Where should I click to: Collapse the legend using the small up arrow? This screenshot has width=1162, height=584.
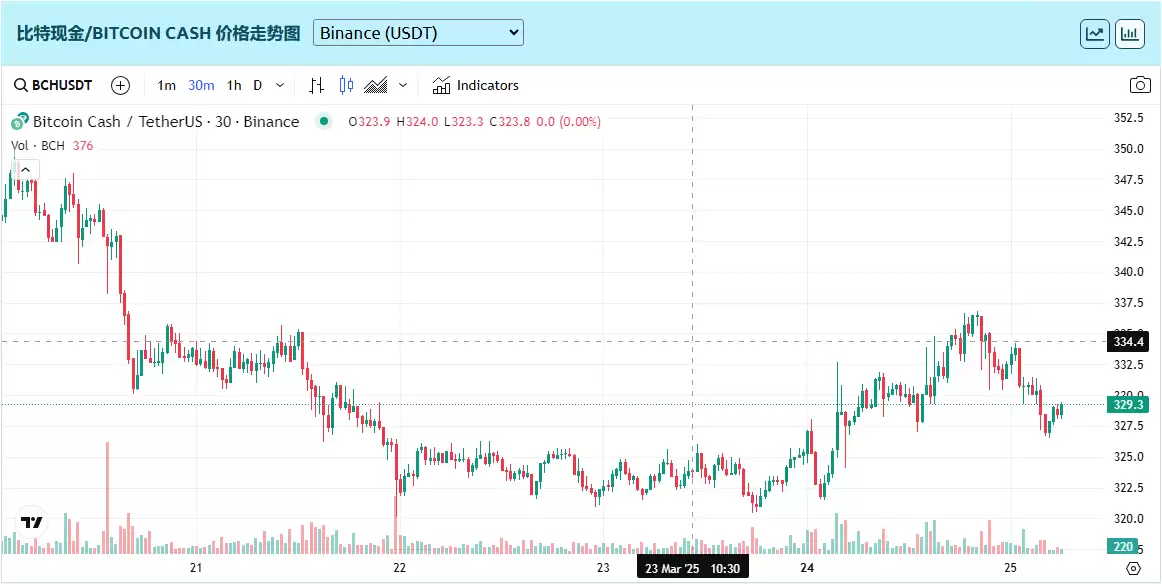[x=24, y=169]
